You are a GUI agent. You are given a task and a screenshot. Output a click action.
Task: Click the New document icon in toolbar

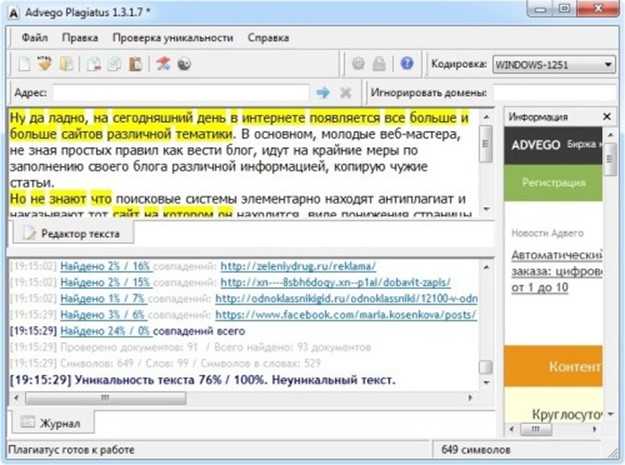click(x=24, y=64)
